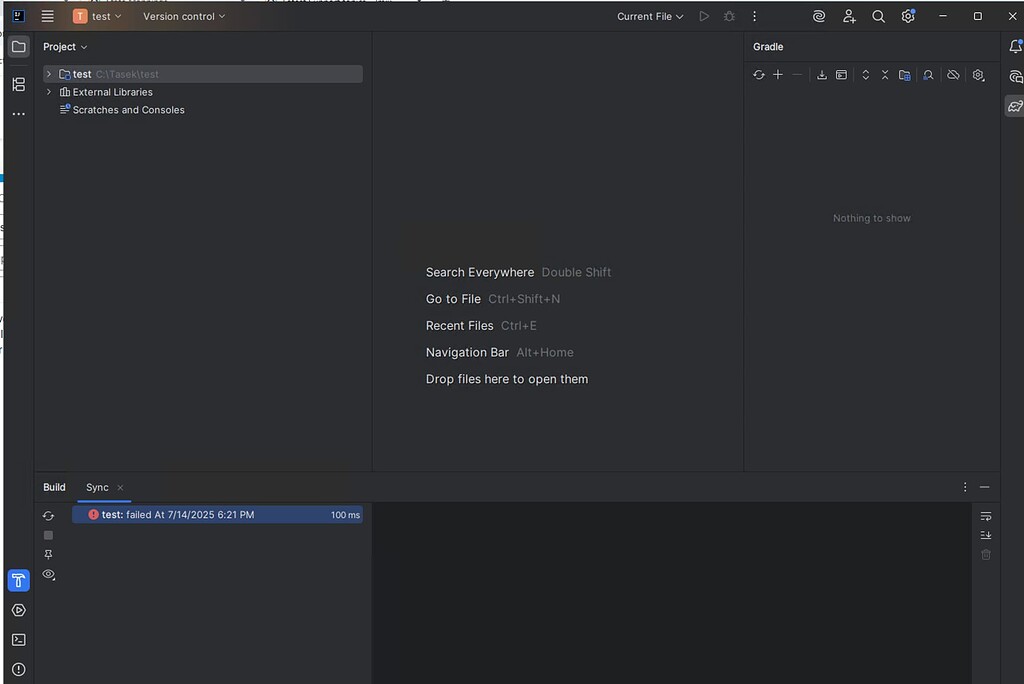The image size is (1024, 684).
Task: Open the AI Assistant spiral icon
Action: point(819,16)
